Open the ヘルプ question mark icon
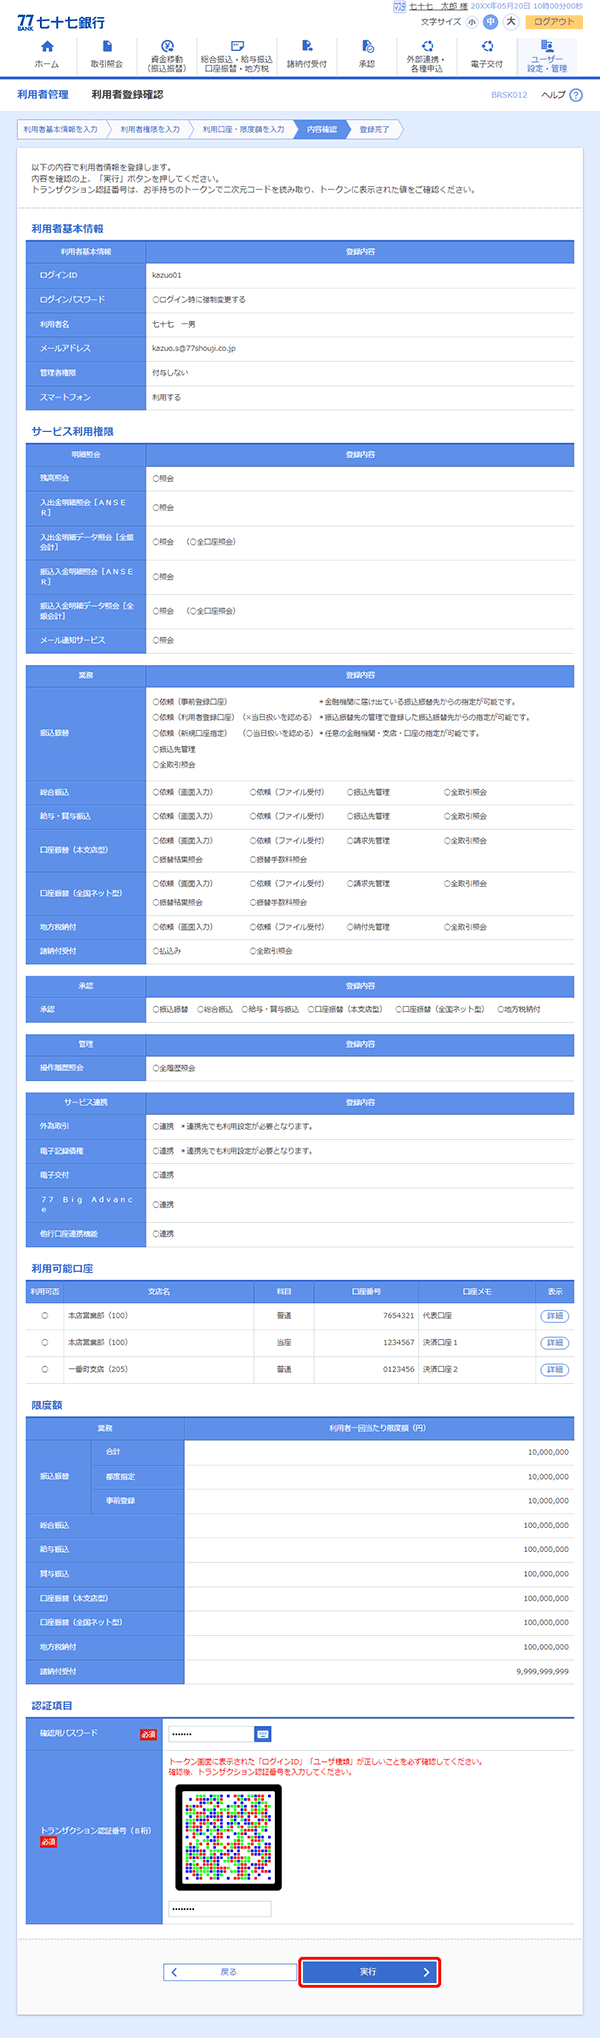Viewport: 600px width, 2038px height. click(x=576, y=95)
